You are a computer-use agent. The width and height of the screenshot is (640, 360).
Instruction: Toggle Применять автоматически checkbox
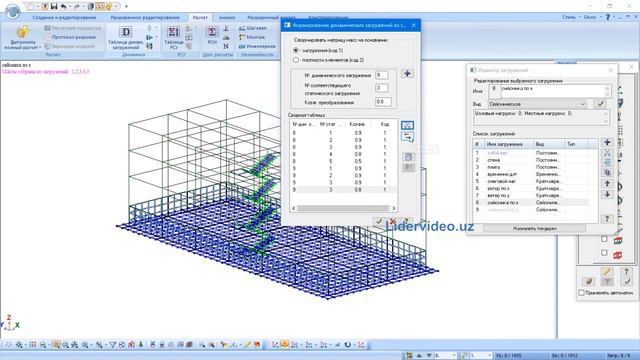[x=582, y=293]
